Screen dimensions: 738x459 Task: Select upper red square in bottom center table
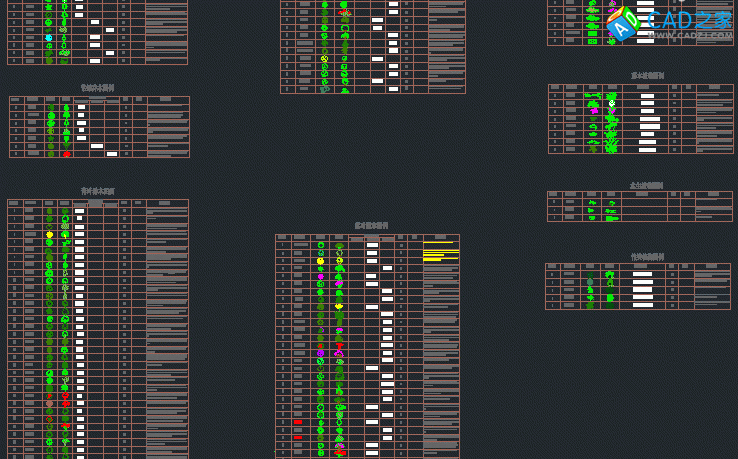[x=298, y=422]
